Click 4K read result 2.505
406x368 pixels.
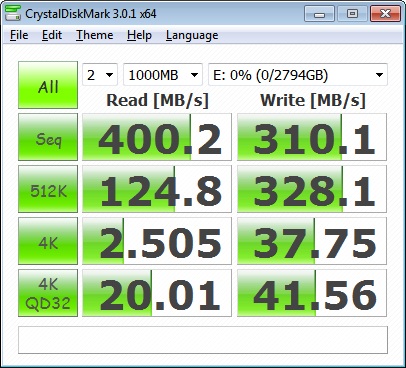tap(157, 241)
